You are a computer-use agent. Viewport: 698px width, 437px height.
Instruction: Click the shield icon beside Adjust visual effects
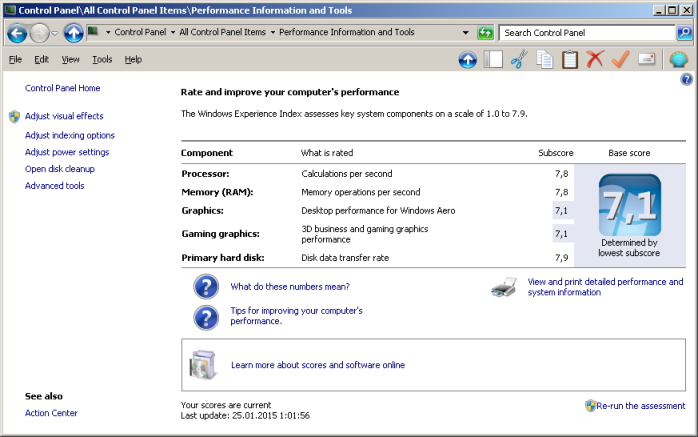[x=14, y=117]
